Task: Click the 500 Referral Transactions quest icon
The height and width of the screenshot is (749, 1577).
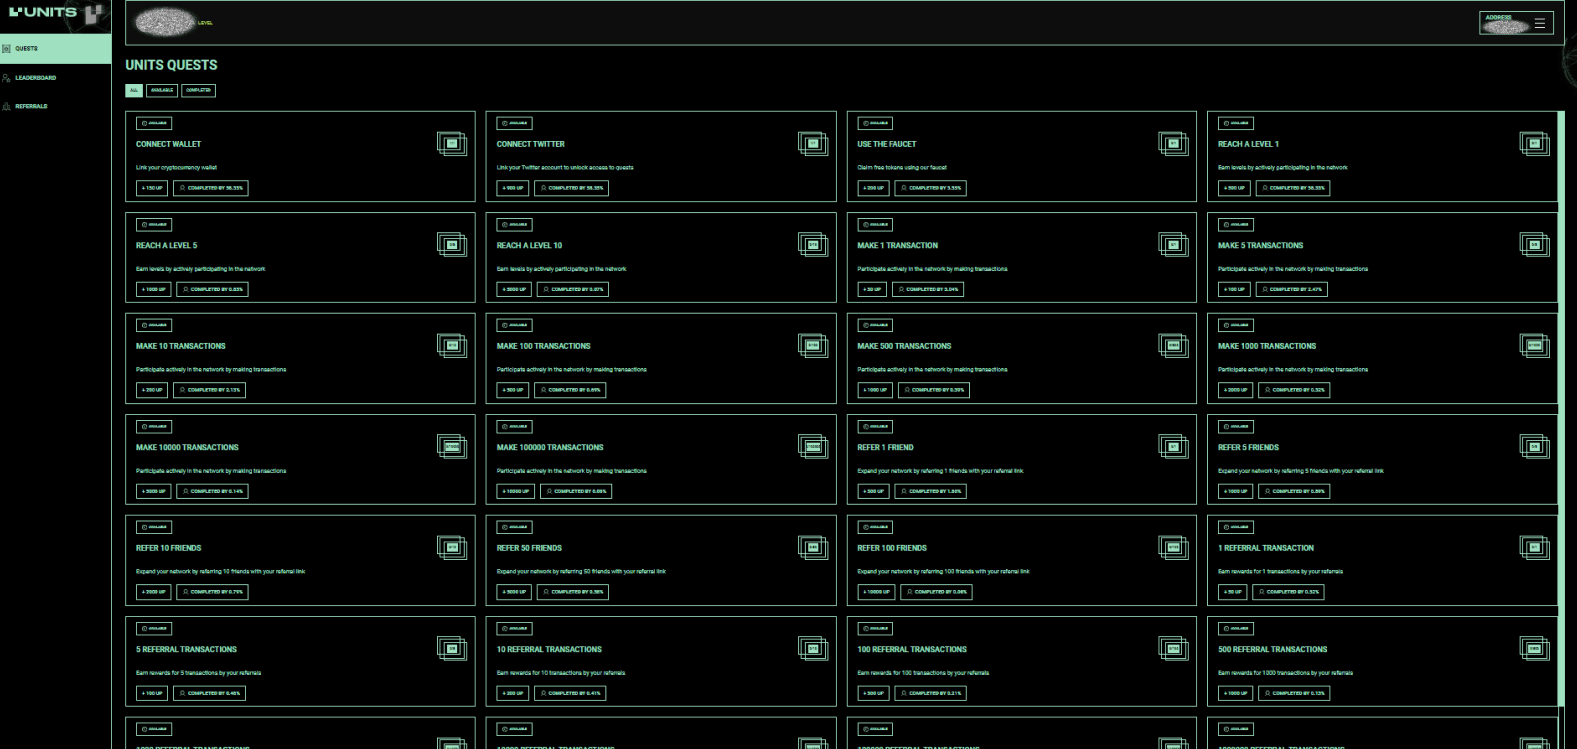Action: [x=1534, y=649]
